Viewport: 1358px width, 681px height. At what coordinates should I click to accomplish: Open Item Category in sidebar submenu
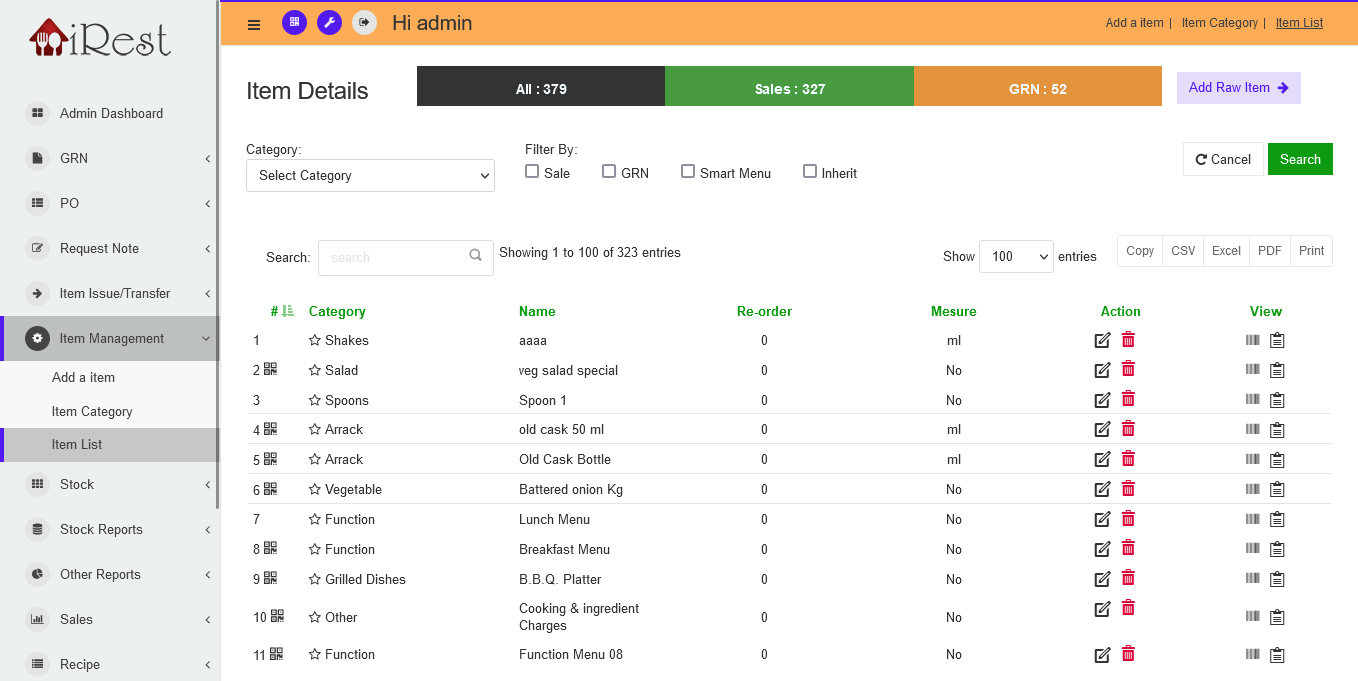tap(92, 411)
